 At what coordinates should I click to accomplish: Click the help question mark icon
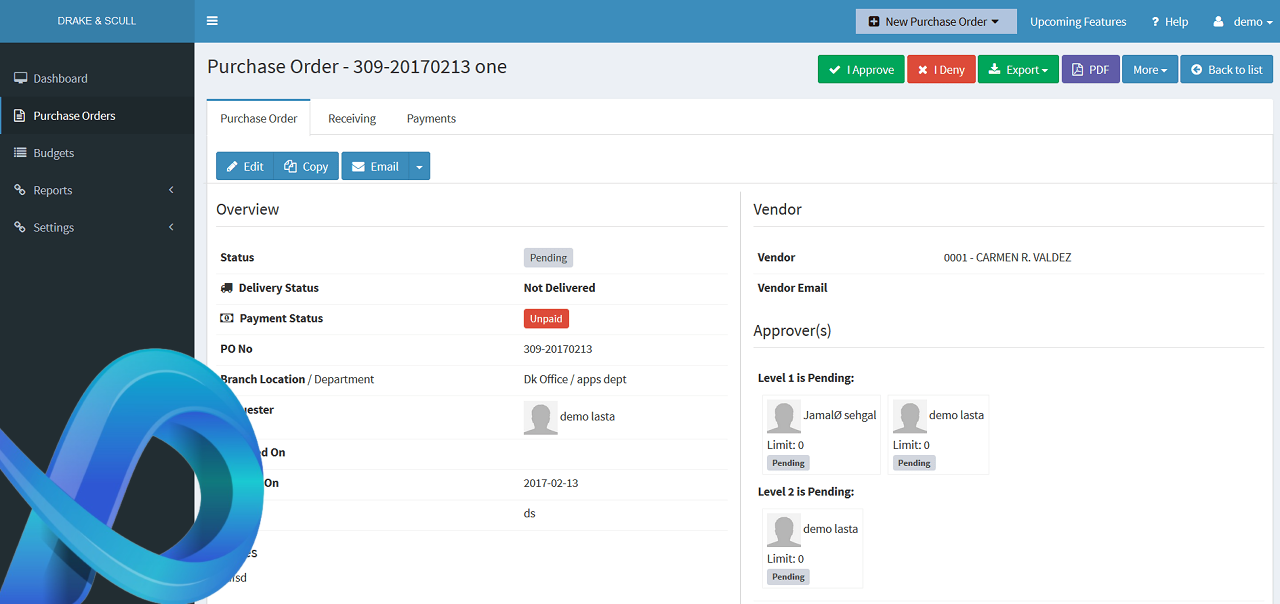pyautogui.click(x=1155, y=22)
